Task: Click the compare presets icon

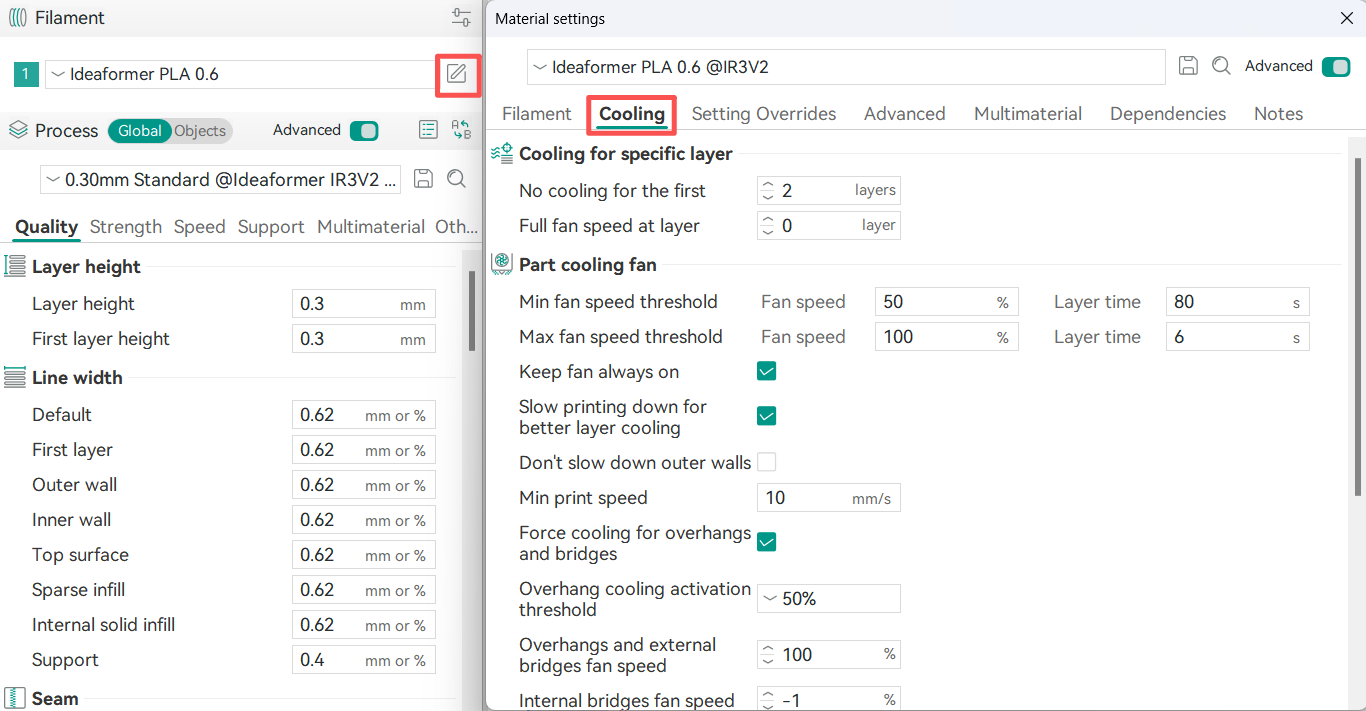Action: 461,130
